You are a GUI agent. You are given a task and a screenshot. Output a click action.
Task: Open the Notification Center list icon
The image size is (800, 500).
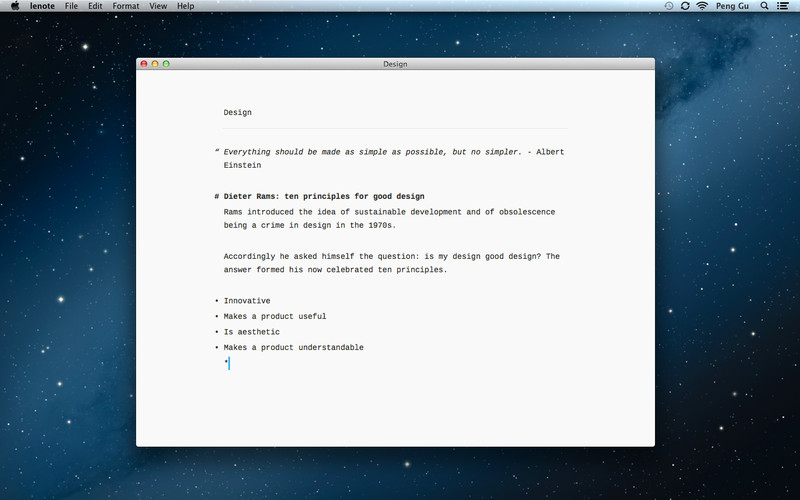[785, 6]
